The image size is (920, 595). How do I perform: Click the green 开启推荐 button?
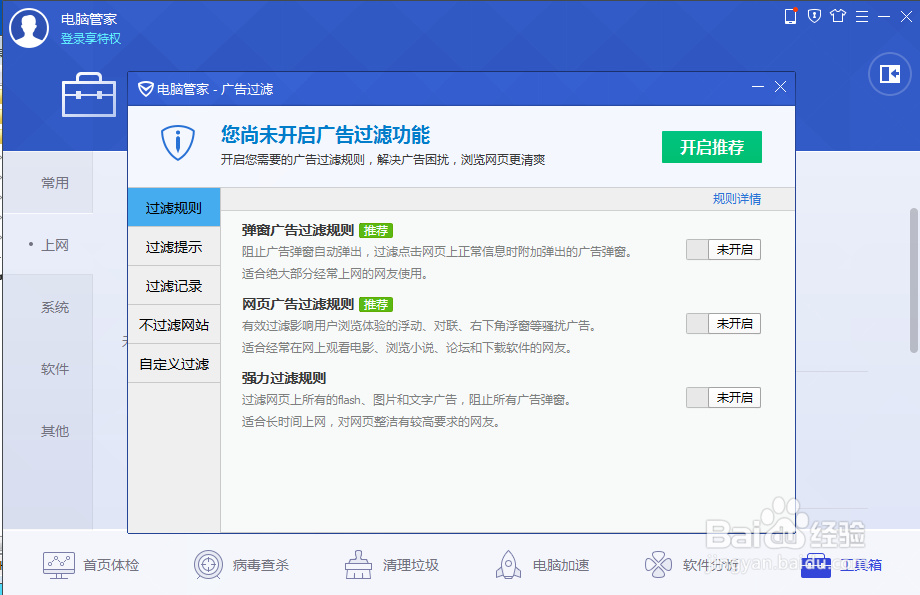tap(711, 146)
